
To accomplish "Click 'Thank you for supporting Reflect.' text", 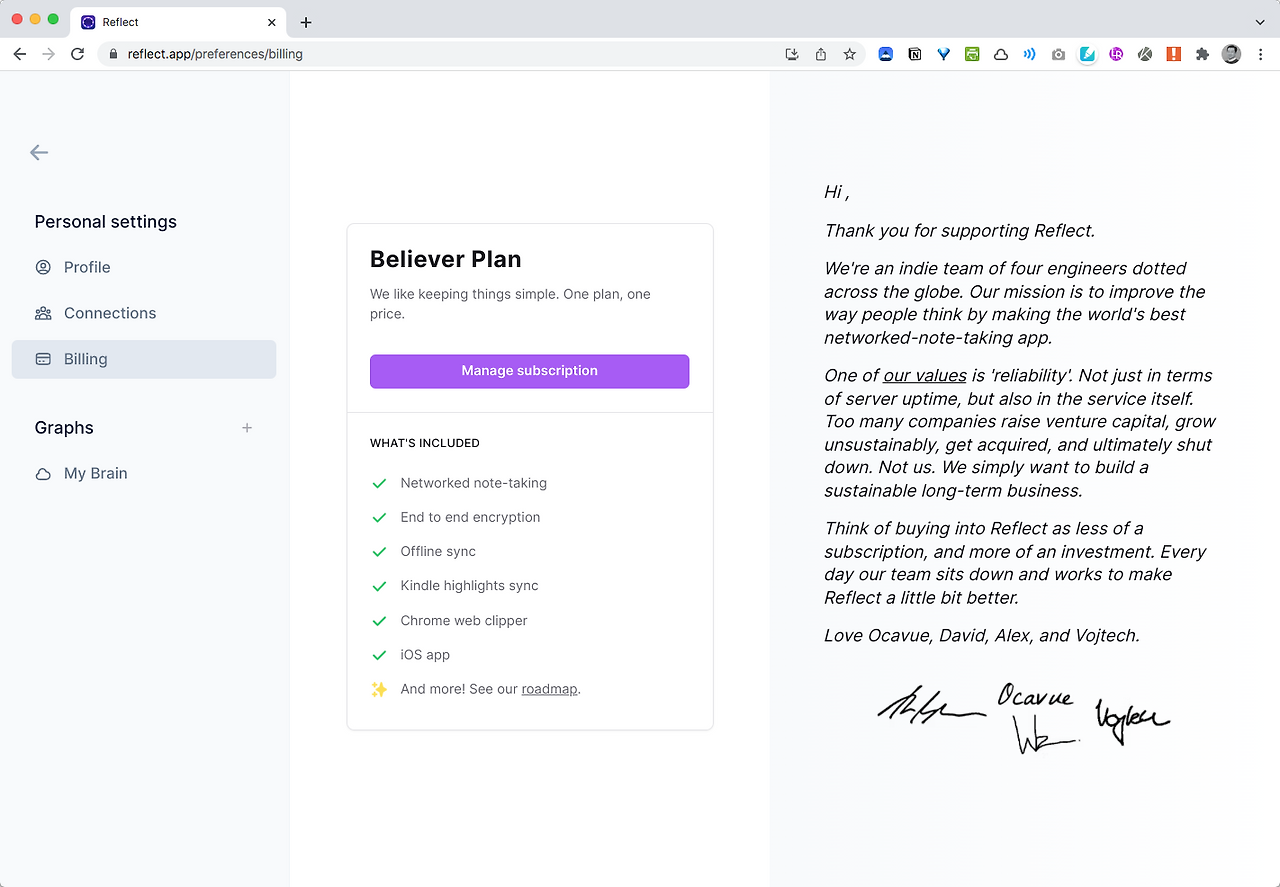I will click(960, 231).
